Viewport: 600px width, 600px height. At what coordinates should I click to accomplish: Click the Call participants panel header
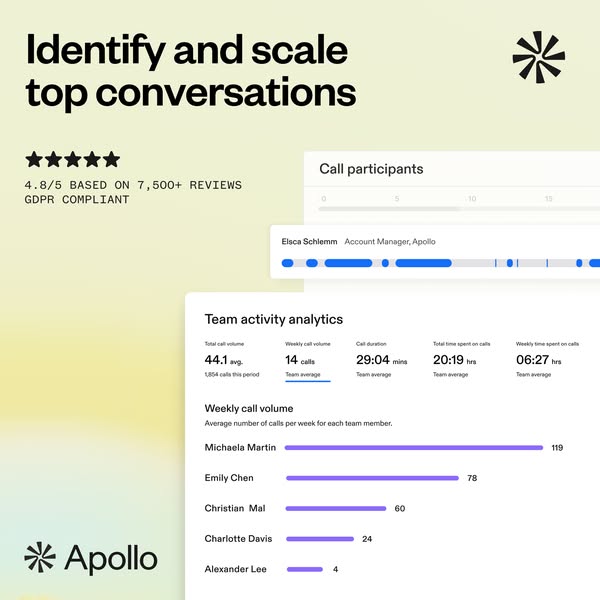tap(371, 169)
